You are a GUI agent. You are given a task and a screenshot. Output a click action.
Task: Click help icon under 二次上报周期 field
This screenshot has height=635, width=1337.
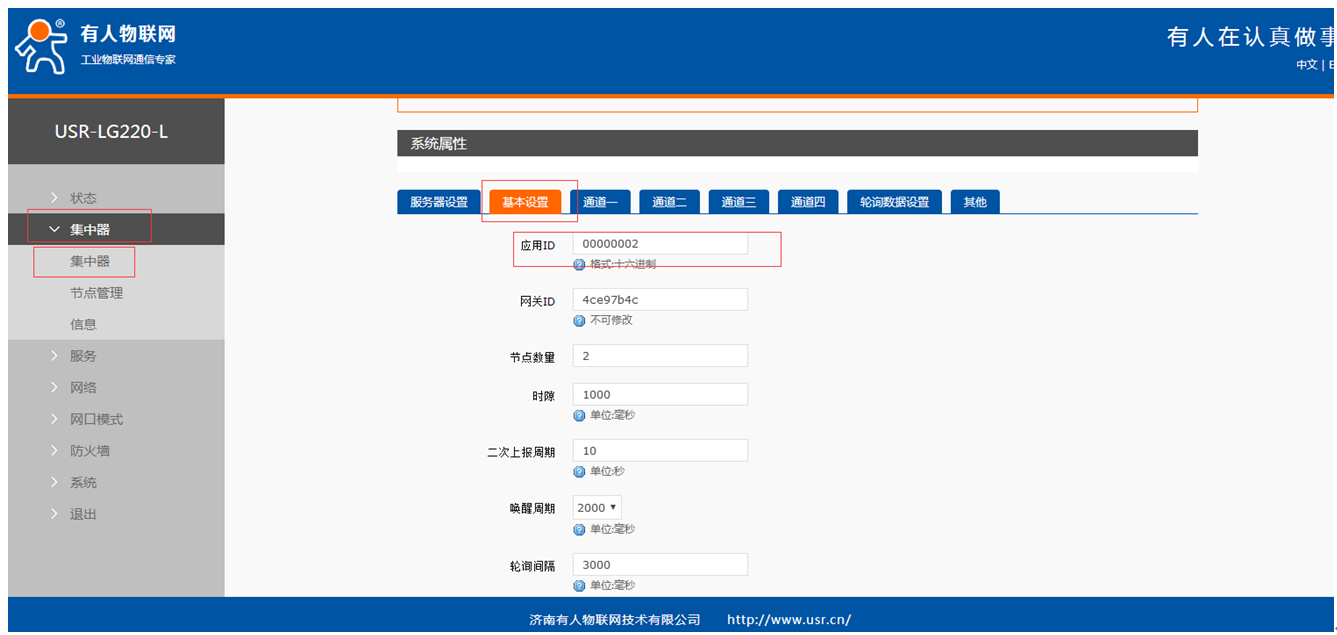coord(579,472)
